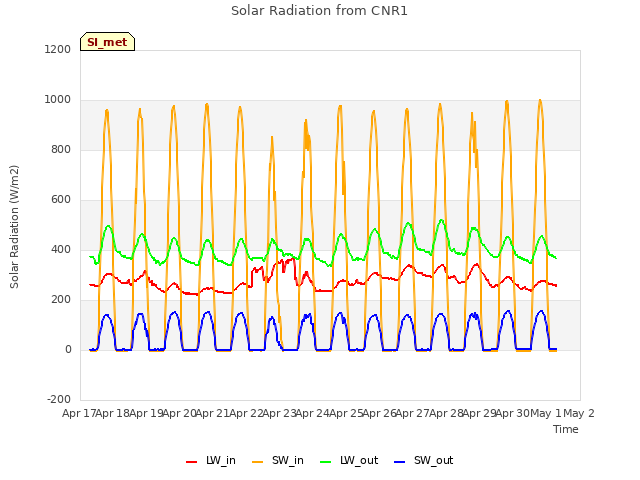The image size is (640, 480).
Task: Click the red LW_in legend swatch
Action: click(191, 462)
